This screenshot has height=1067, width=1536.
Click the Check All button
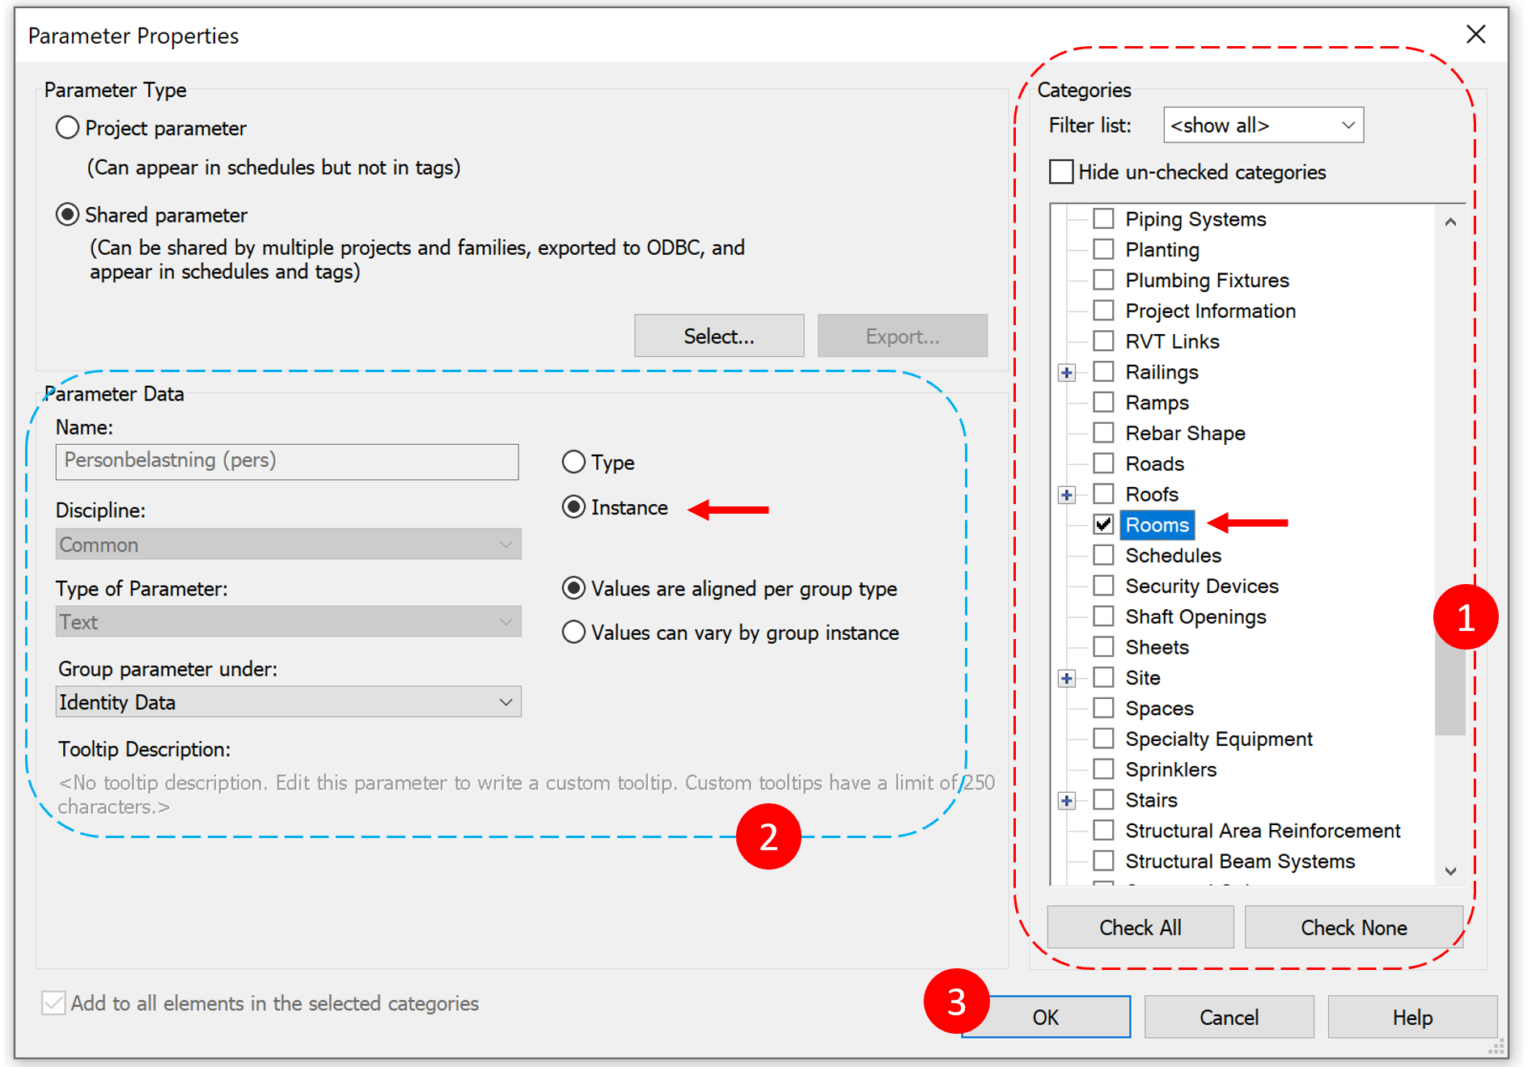coord(1140,927)
